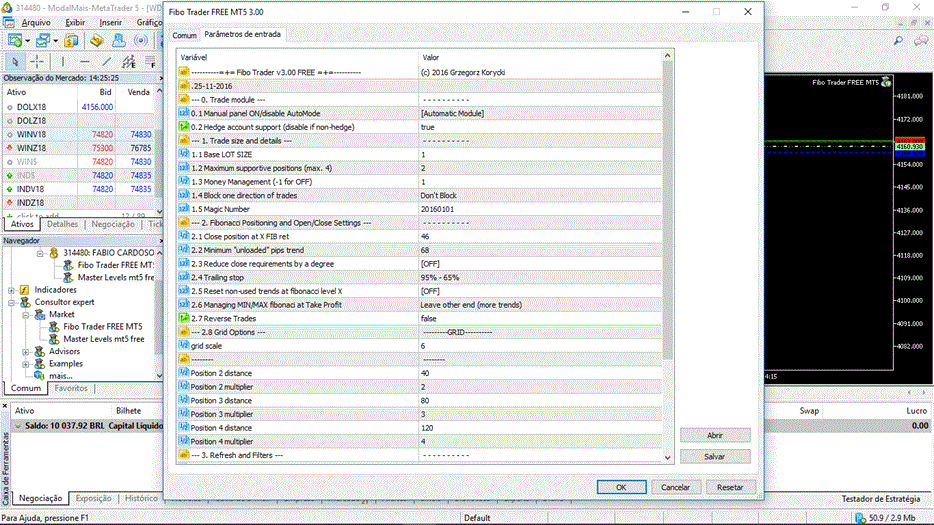
Task: Click the search magnifier icon in MetaTrader
Action: [898, 41]
